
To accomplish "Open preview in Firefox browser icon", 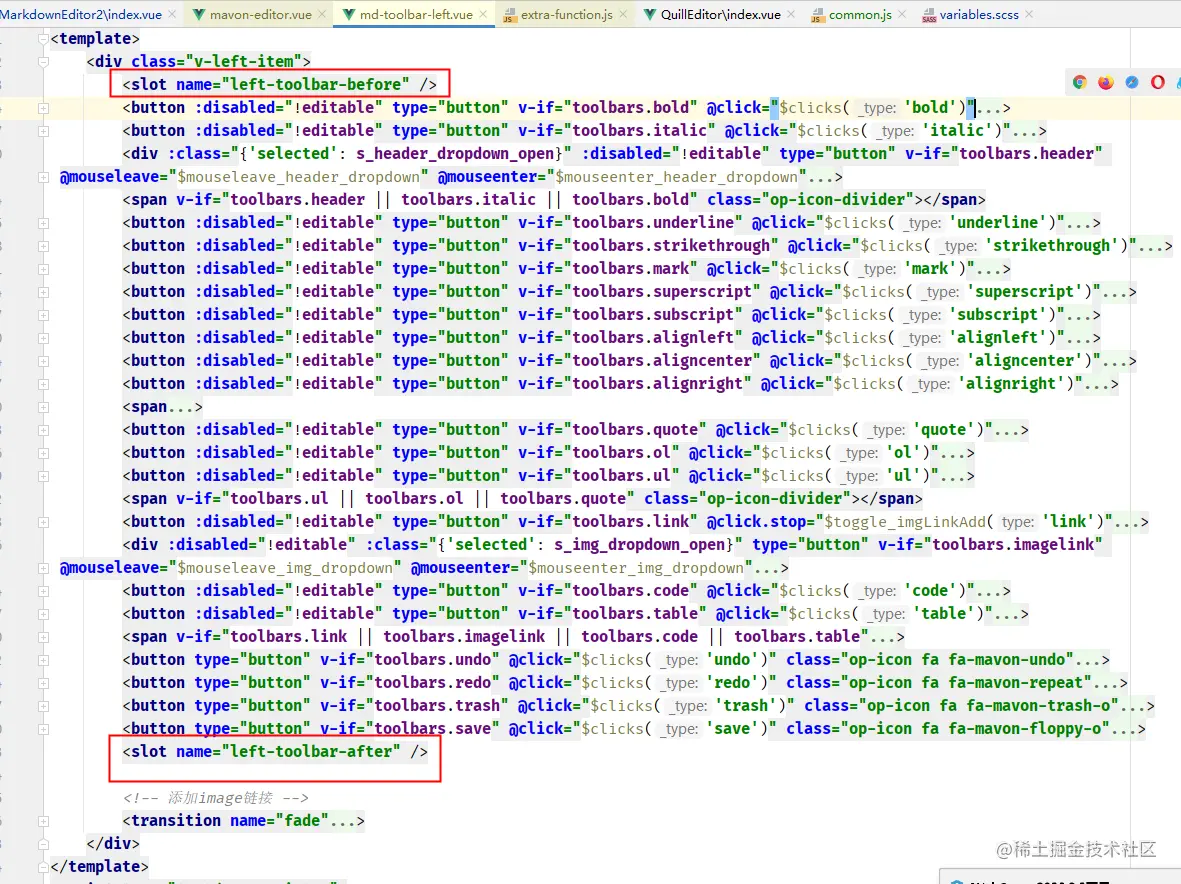I will pos(1106,82).
